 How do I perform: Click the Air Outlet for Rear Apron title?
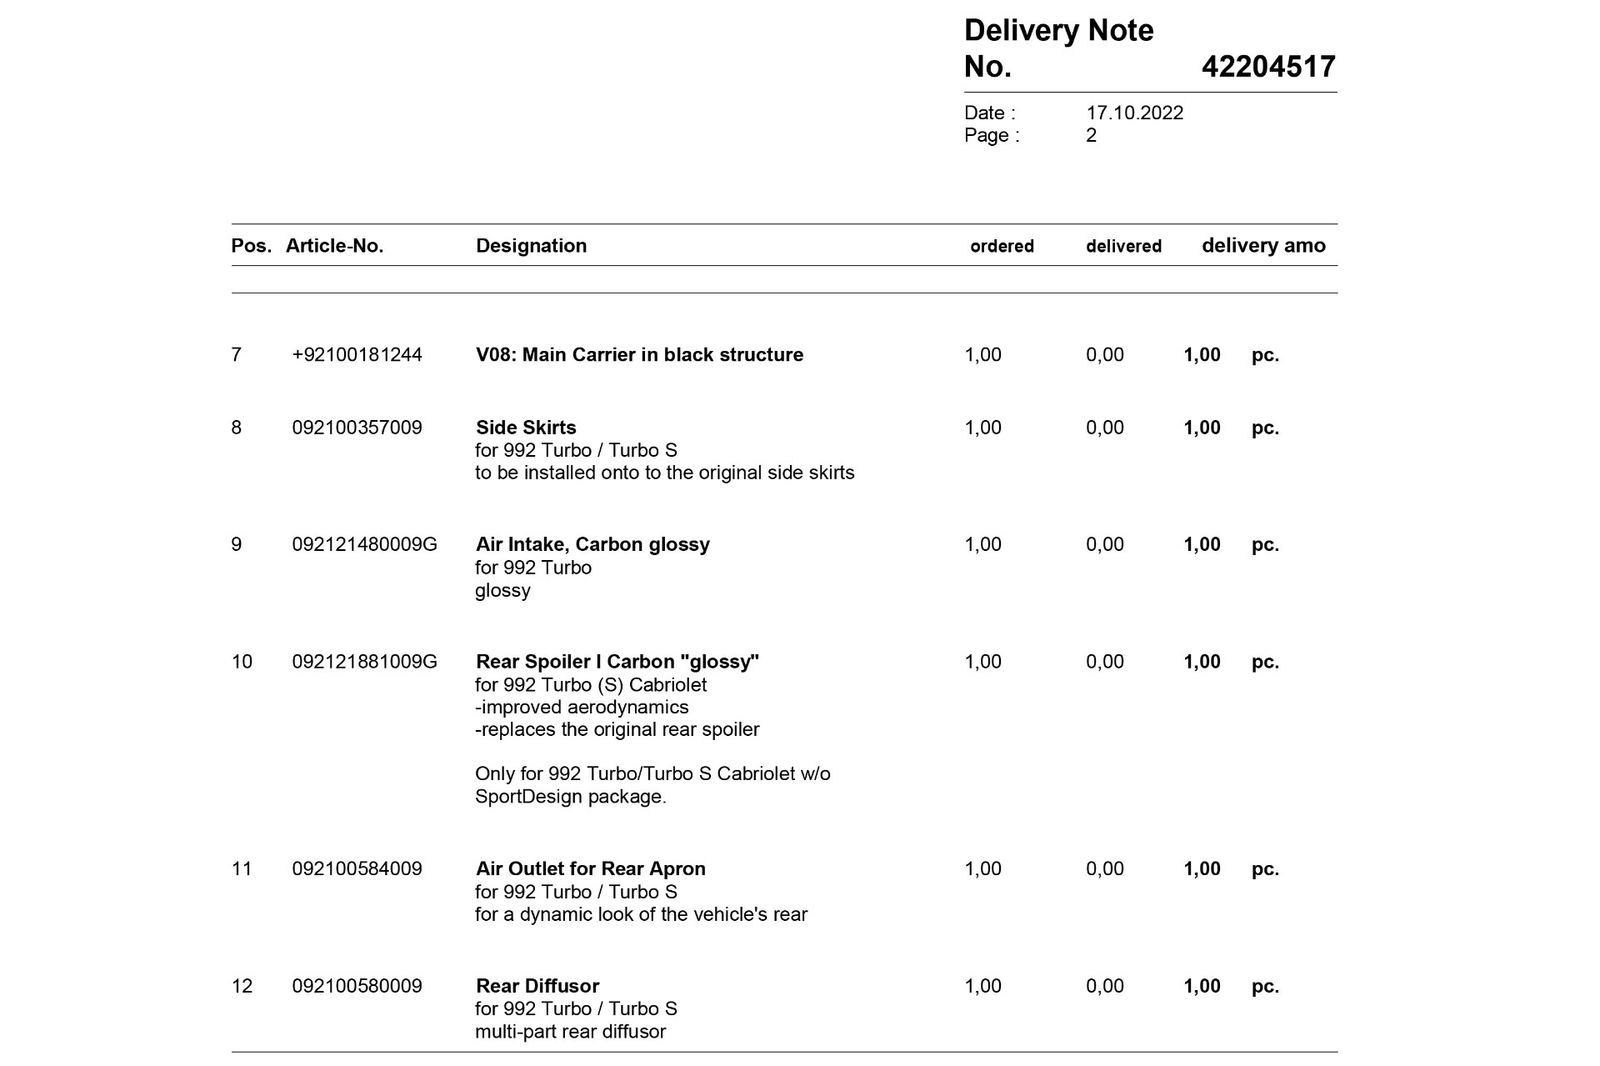coord(590,869)
